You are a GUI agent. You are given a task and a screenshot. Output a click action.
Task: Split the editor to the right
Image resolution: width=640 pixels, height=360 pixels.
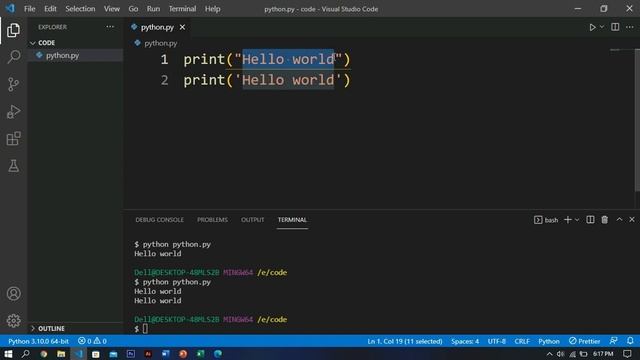click(x=615, y=27)
